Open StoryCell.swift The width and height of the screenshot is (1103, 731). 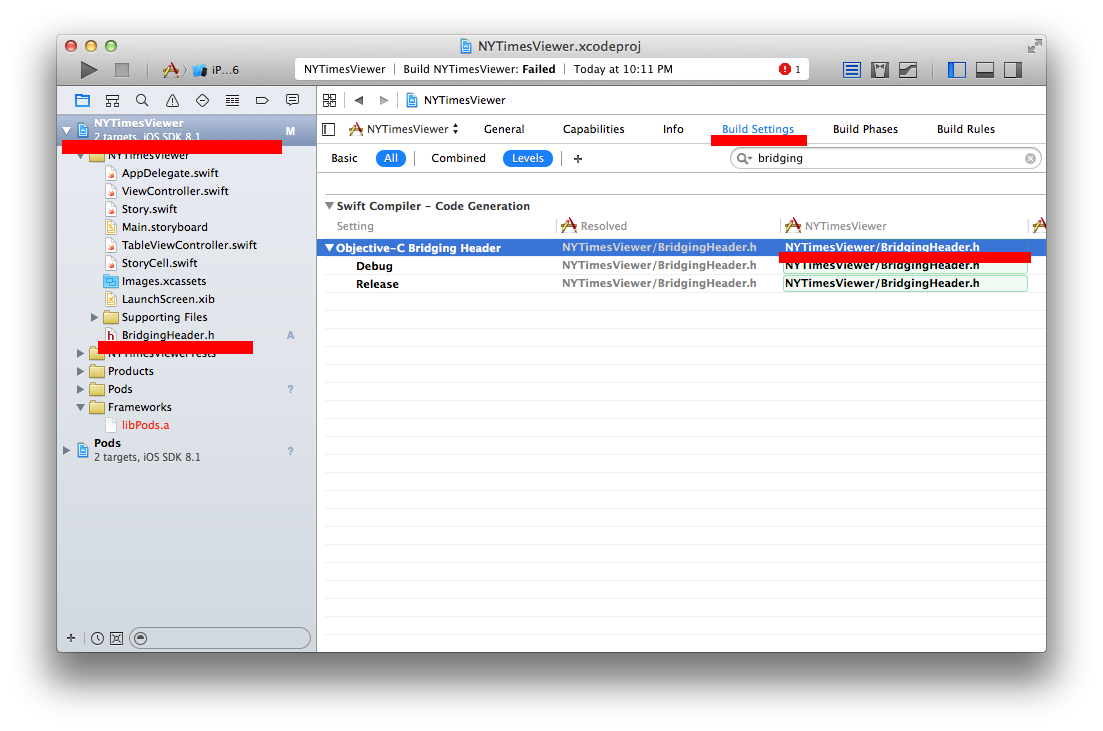pyautogui.click(x=159, y=263)
